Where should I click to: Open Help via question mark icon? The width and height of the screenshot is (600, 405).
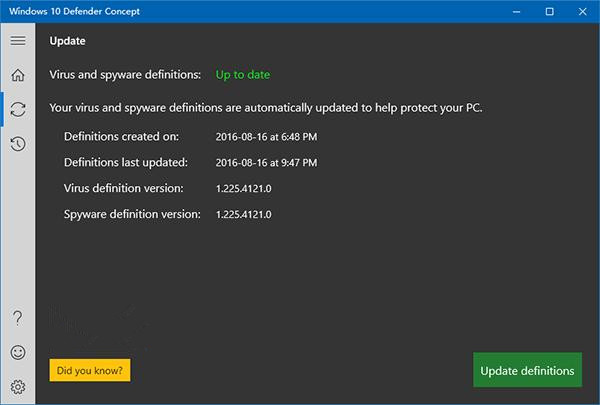click(x=18, y=318)
